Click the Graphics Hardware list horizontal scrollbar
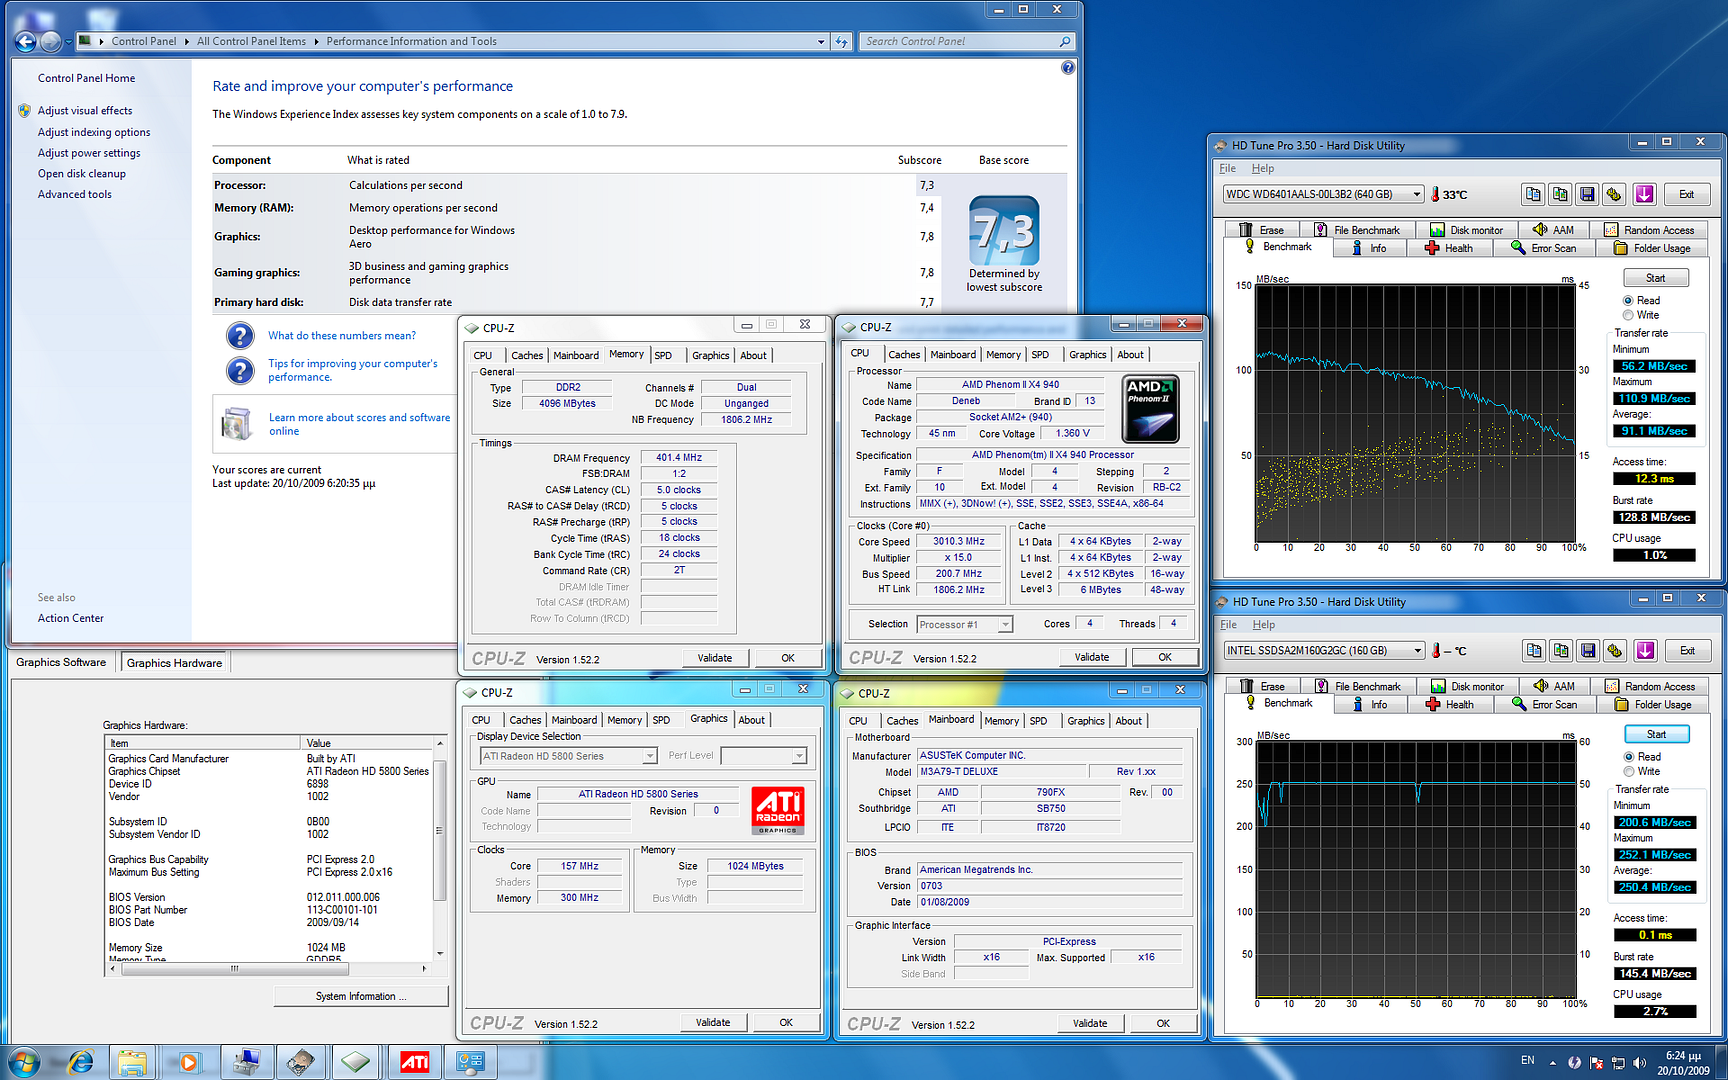The height and width of the screenshot is (1080, 1728). [x=268, y=968]
